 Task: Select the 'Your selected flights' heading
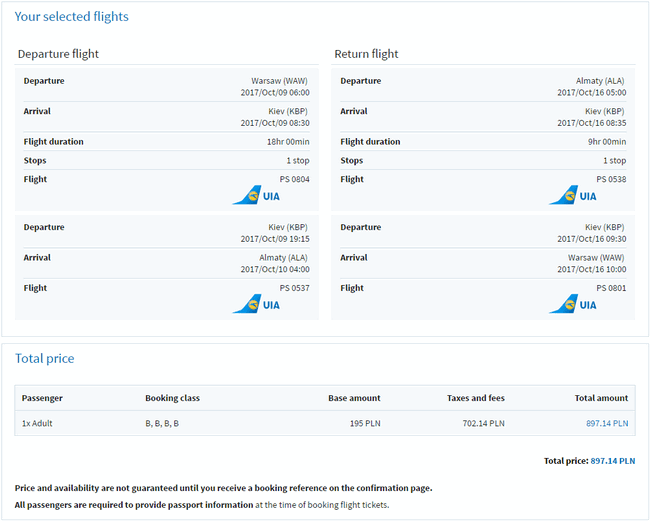71,17
